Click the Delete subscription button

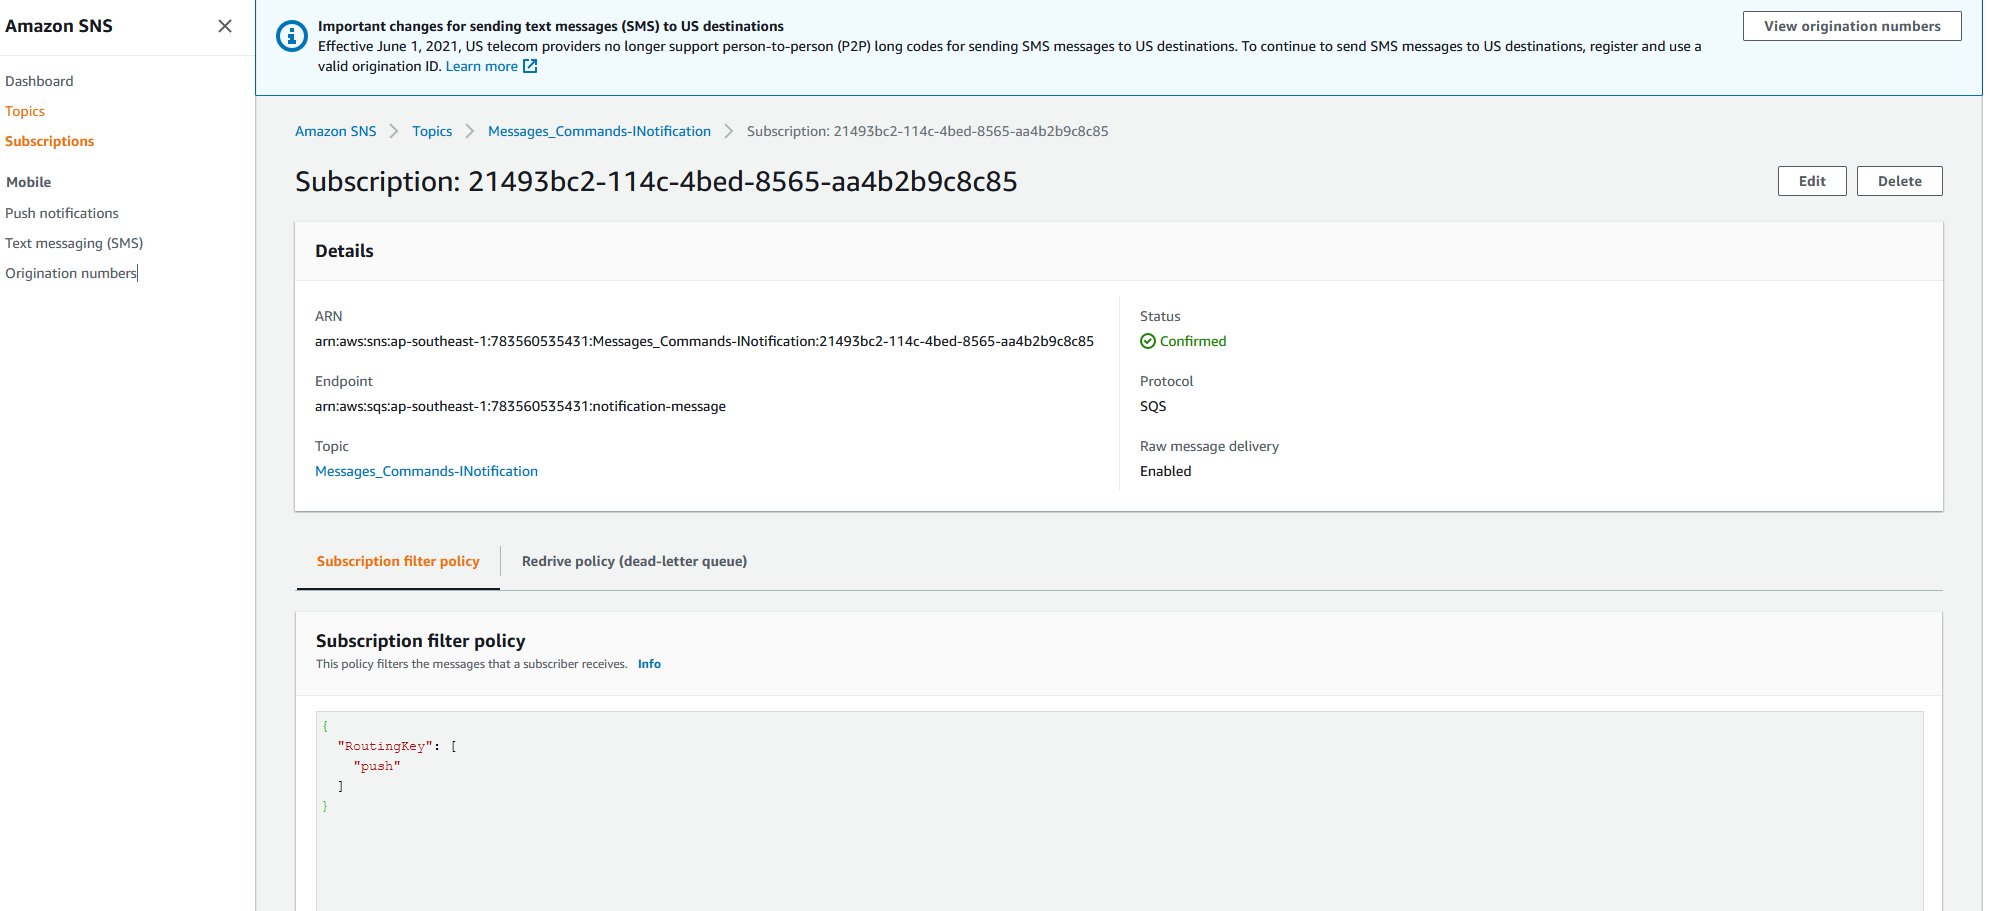tap(1900, 181)
